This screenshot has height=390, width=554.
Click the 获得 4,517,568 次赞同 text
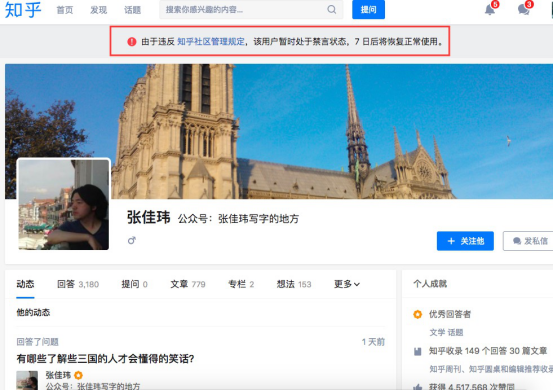[x=472, y=387]
